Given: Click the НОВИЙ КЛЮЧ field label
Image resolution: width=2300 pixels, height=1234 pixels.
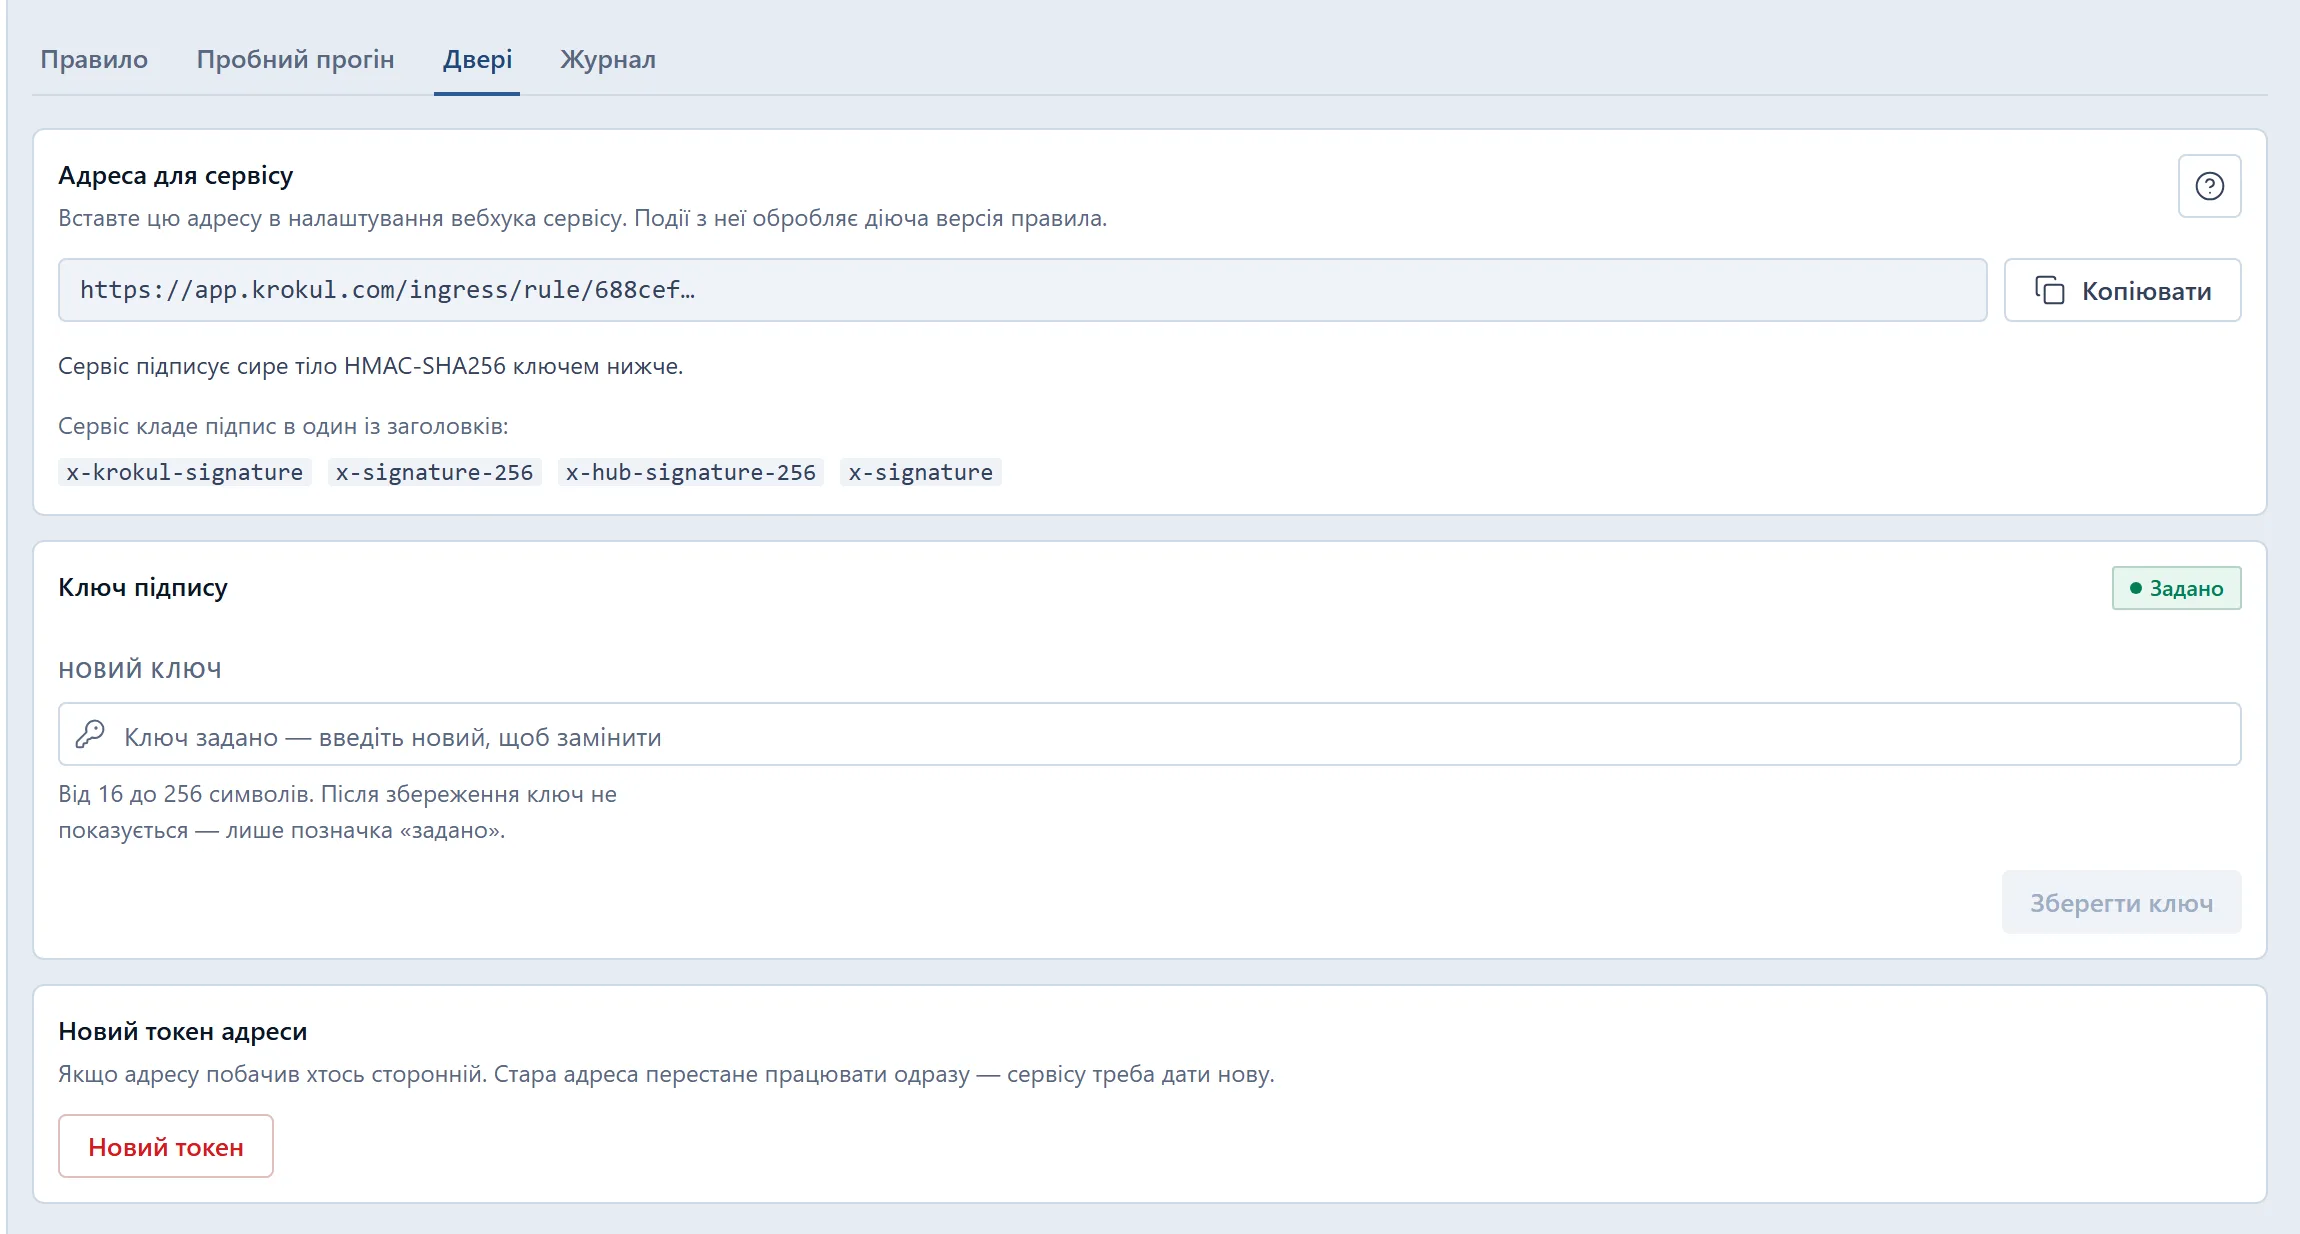Looking at the screenshot, I should pyautogui.click(x=140, y=670).
